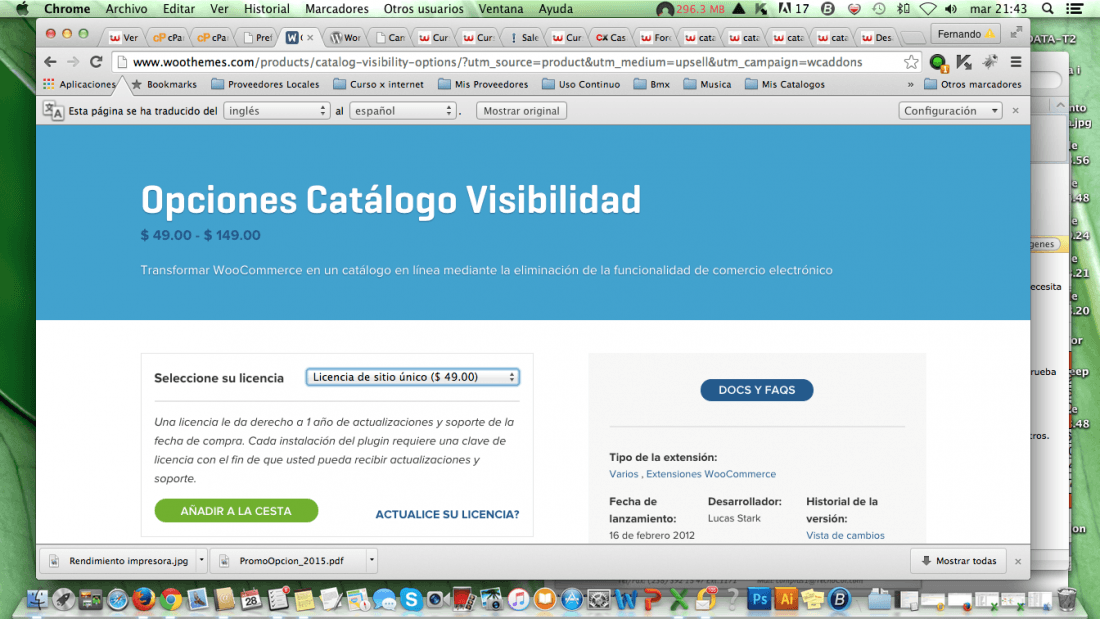1100x619 pixels.
Task: Open the Archivo menu
Action: tap(126, 9)
